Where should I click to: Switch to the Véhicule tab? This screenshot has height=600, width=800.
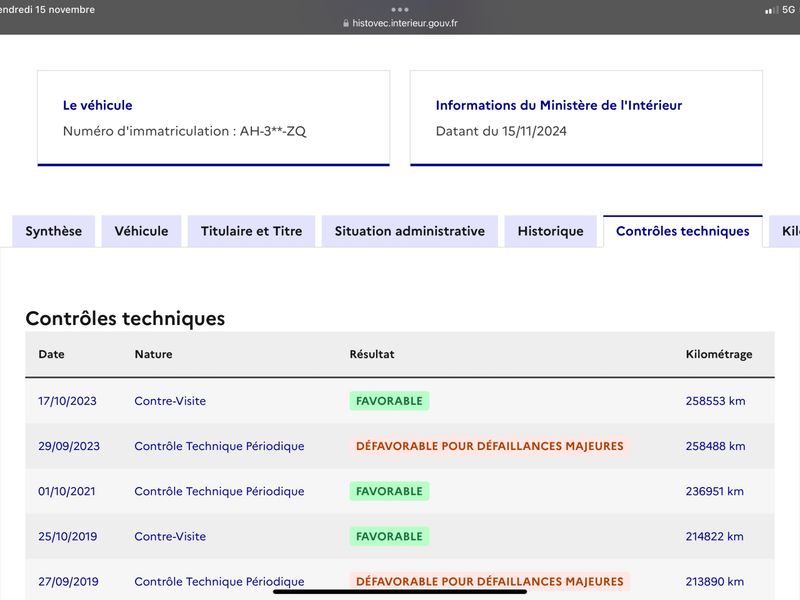click(141, 231)
